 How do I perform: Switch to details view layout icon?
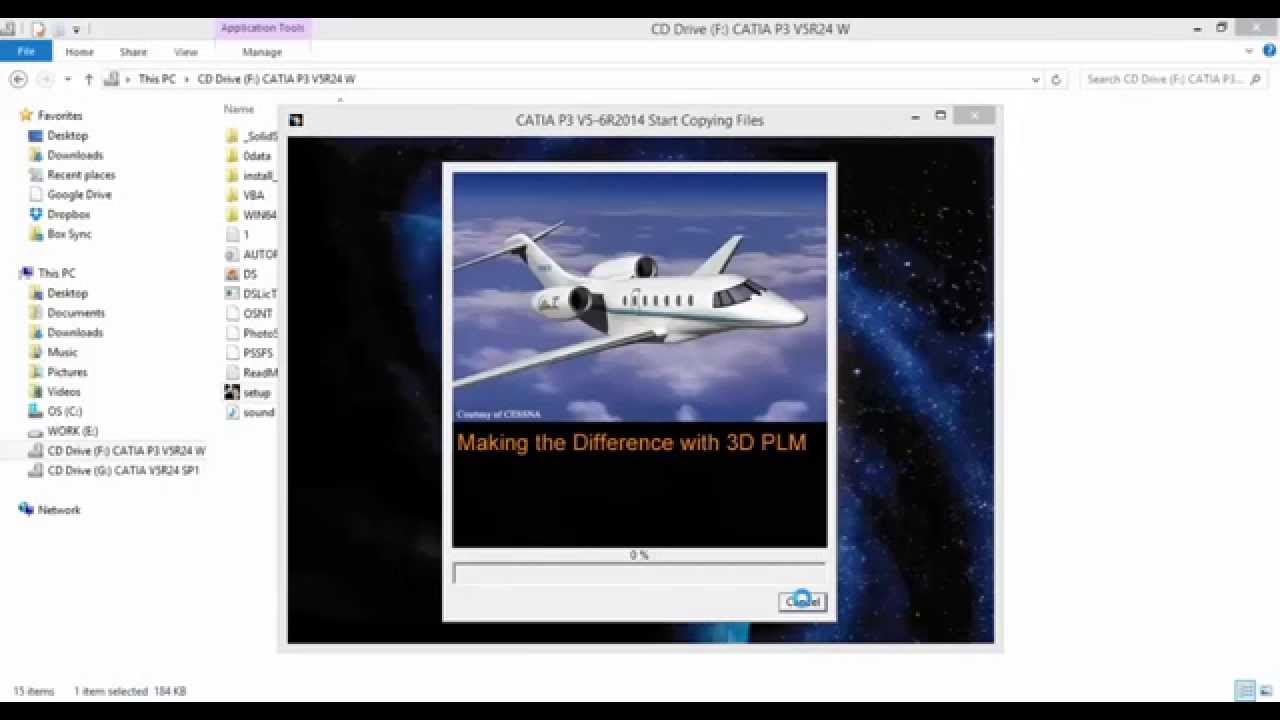pos(1245,690)
